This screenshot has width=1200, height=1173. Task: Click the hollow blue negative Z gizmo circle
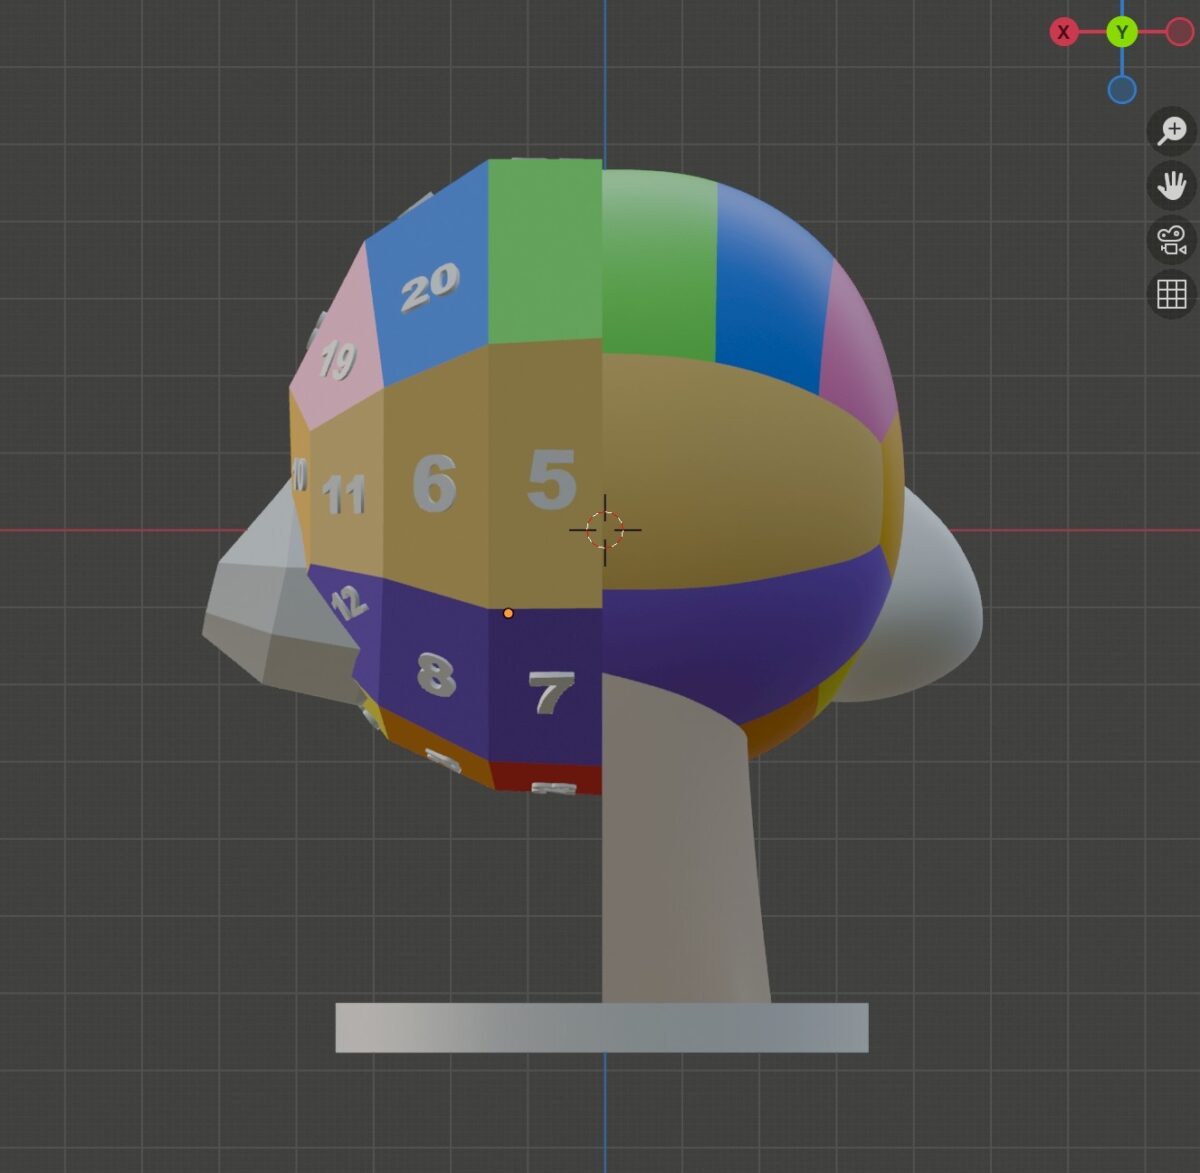(1122, 90)
